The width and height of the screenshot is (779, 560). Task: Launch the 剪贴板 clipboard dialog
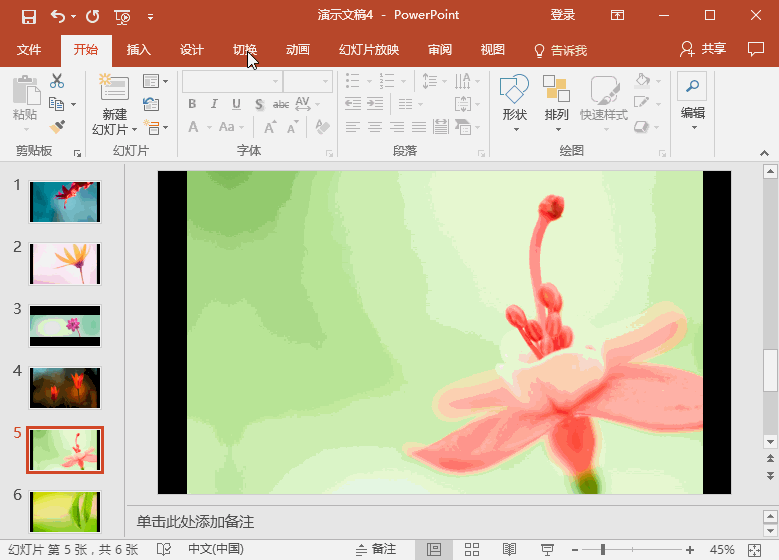pos(77,154)
